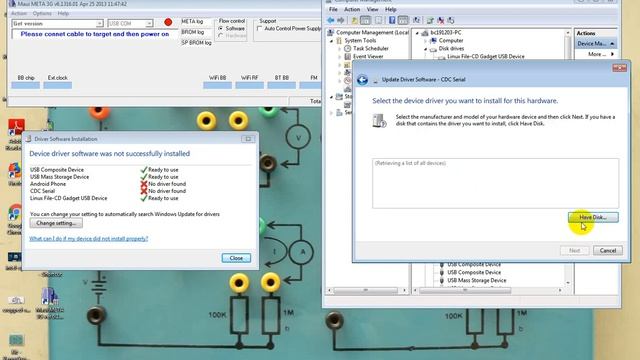Click the update driver software toolbar icon
Viewport: 640px width, 360px height.
click(430, 20)
